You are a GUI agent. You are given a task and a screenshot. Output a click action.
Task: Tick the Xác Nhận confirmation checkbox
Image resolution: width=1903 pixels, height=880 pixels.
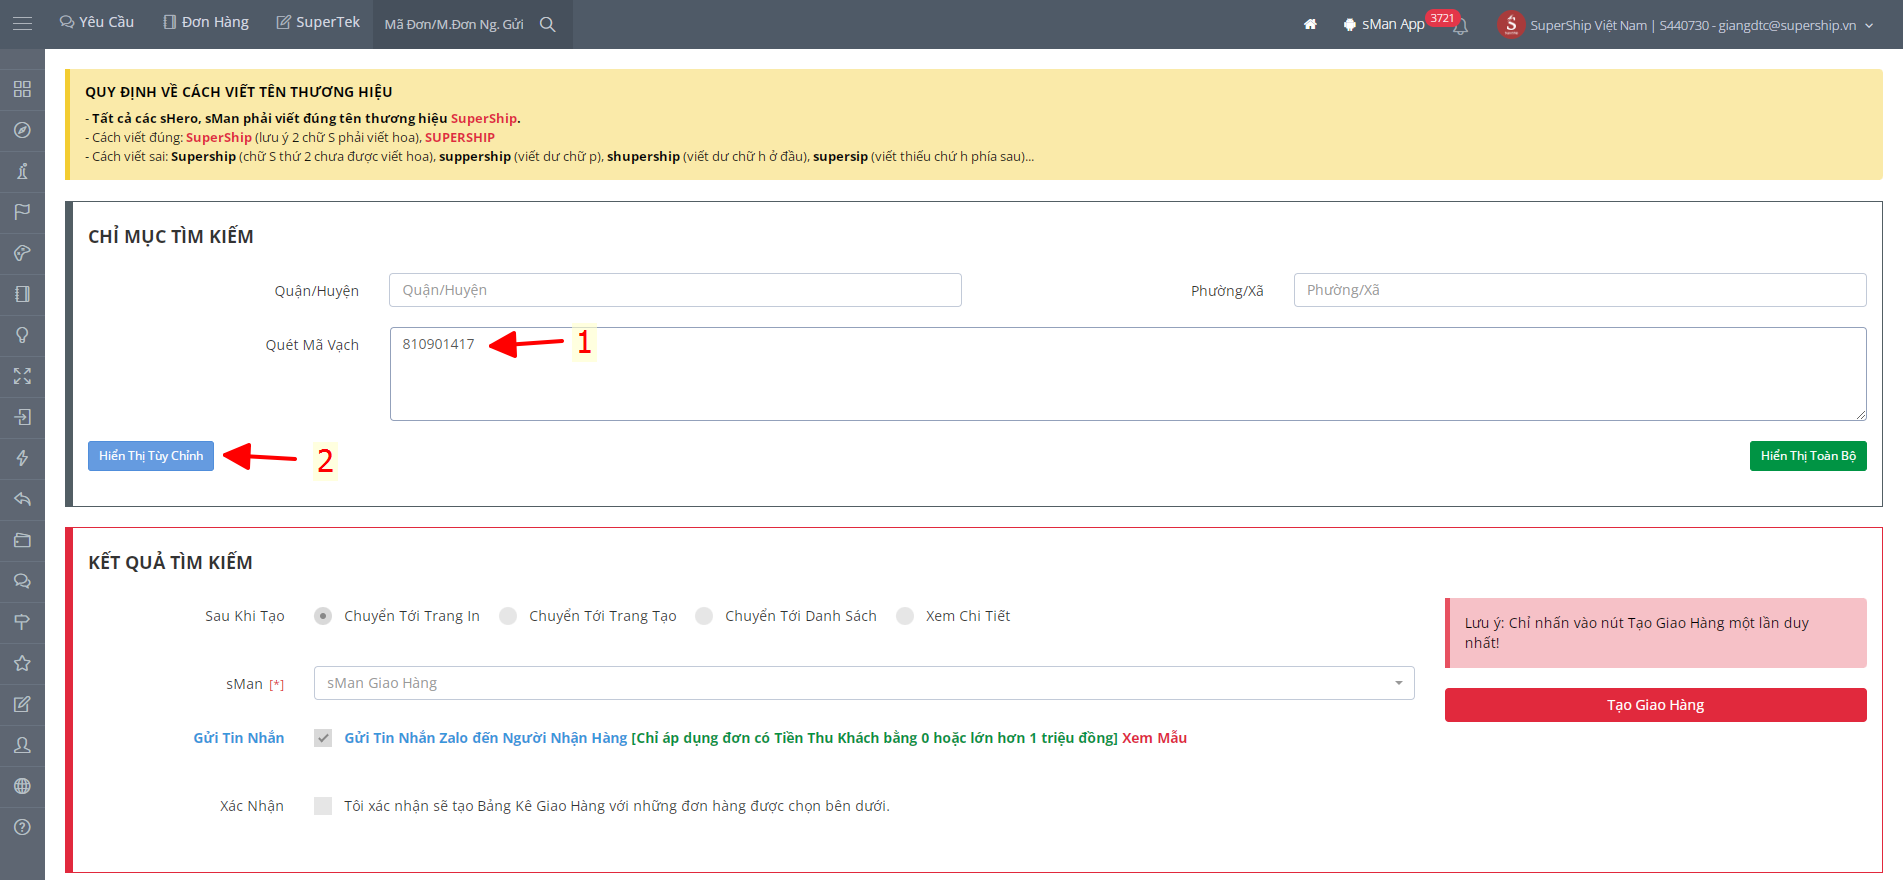(x=323, y=806)
